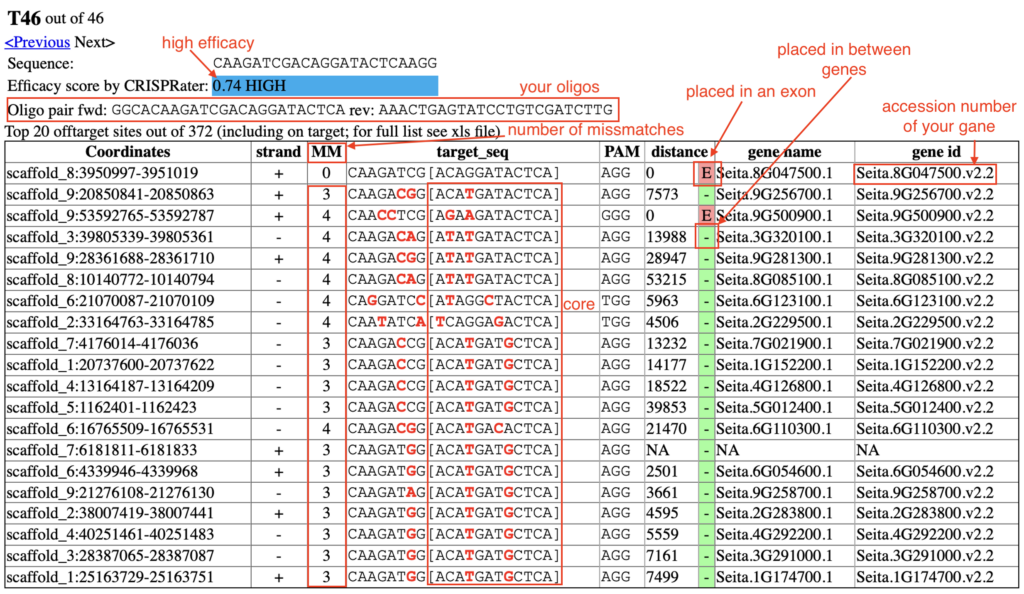Click the Previous link

pyautogui.click(x=37, y=42)
